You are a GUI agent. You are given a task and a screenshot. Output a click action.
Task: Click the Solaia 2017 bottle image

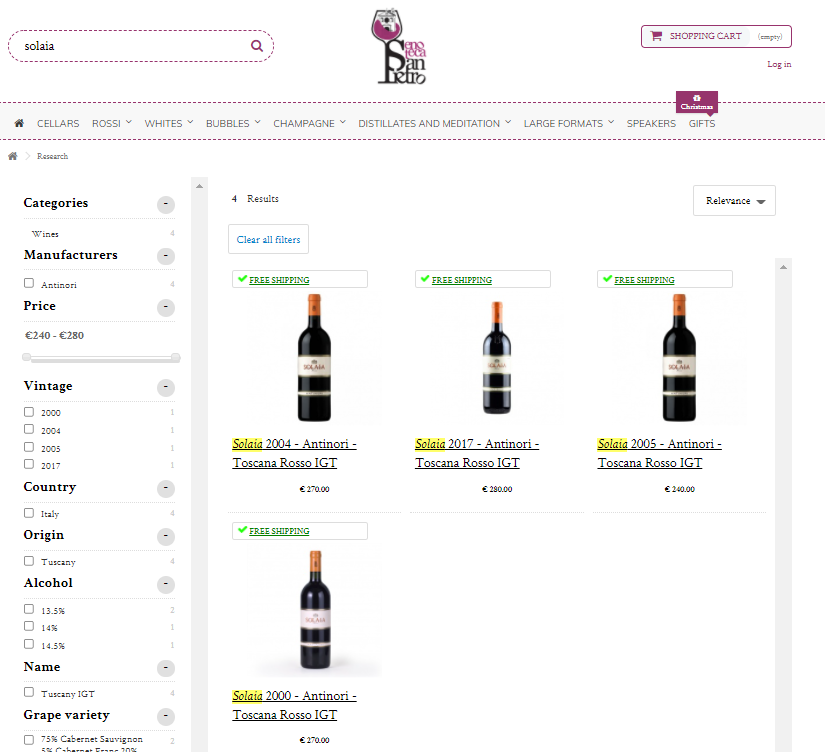tap(497, 358)
